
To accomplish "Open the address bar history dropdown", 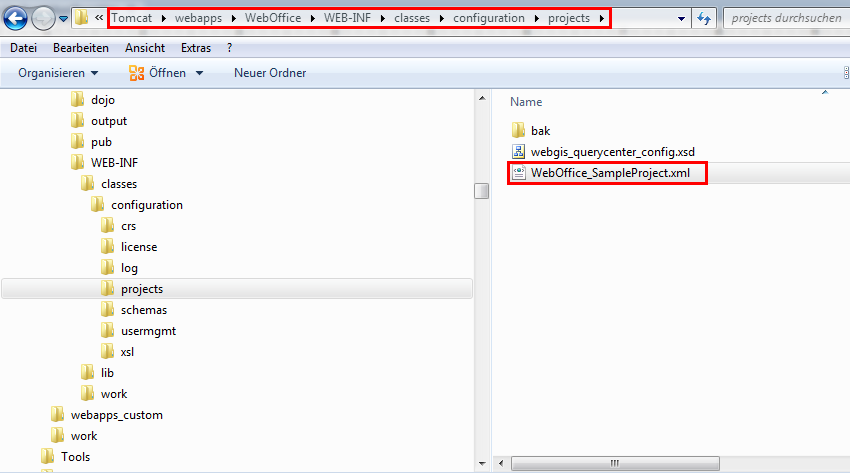I will coord(681,19).
